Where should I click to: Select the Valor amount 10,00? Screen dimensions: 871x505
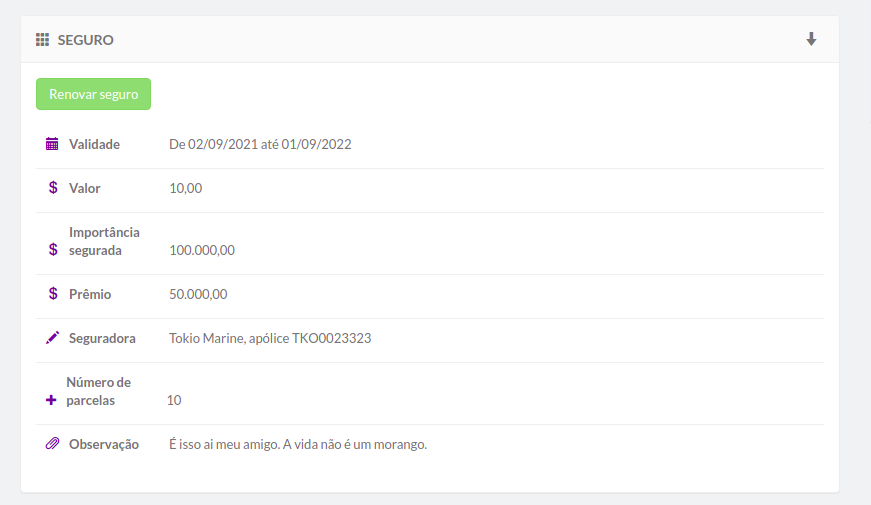[x=186, y=188]
